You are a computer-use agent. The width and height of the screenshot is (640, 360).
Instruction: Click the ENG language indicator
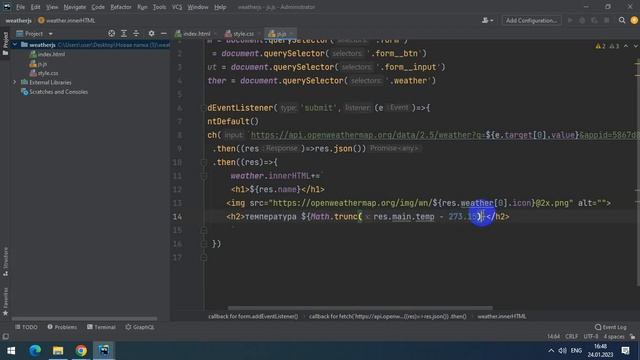(x=576, y=351)
